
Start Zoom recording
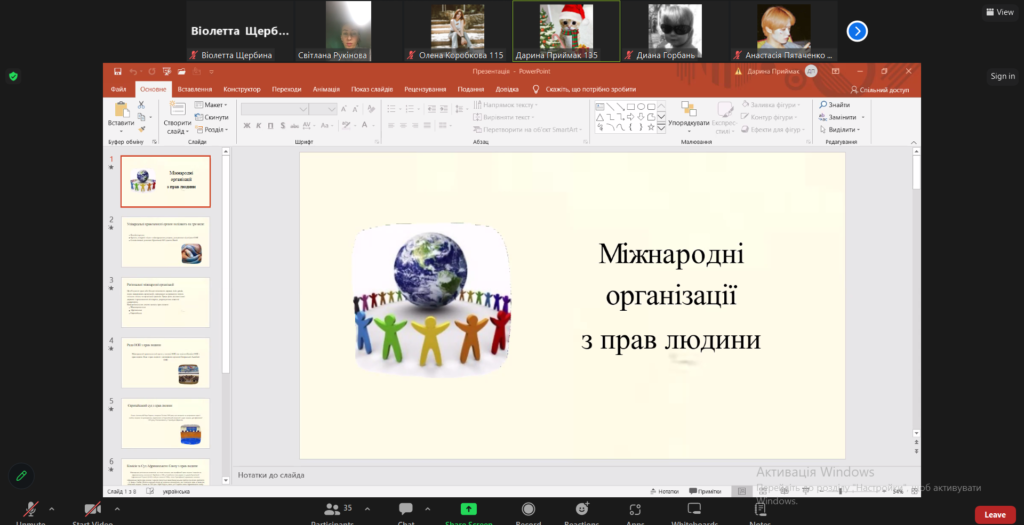(528, 512)
